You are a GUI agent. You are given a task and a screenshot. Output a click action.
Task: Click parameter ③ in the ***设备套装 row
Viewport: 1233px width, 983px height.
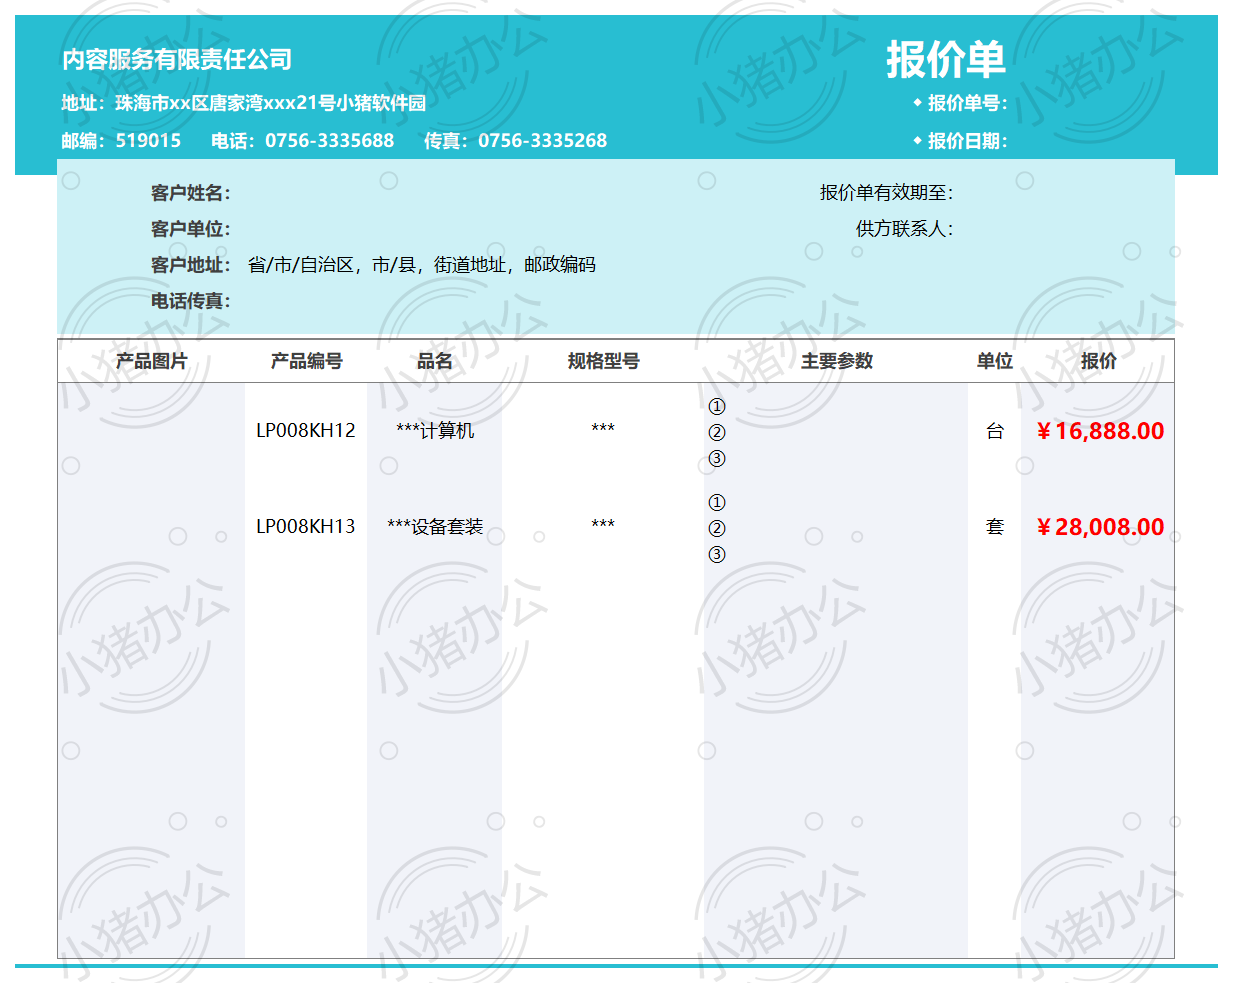point(717,555)
